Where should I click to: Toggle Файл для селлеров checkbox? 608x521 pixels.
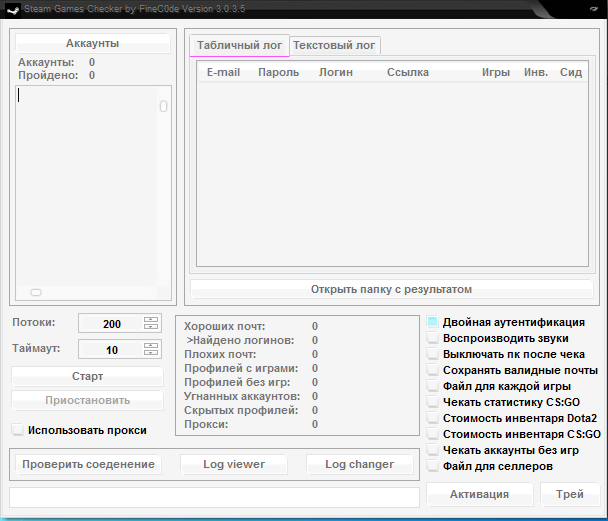click(x=432, y=466)
